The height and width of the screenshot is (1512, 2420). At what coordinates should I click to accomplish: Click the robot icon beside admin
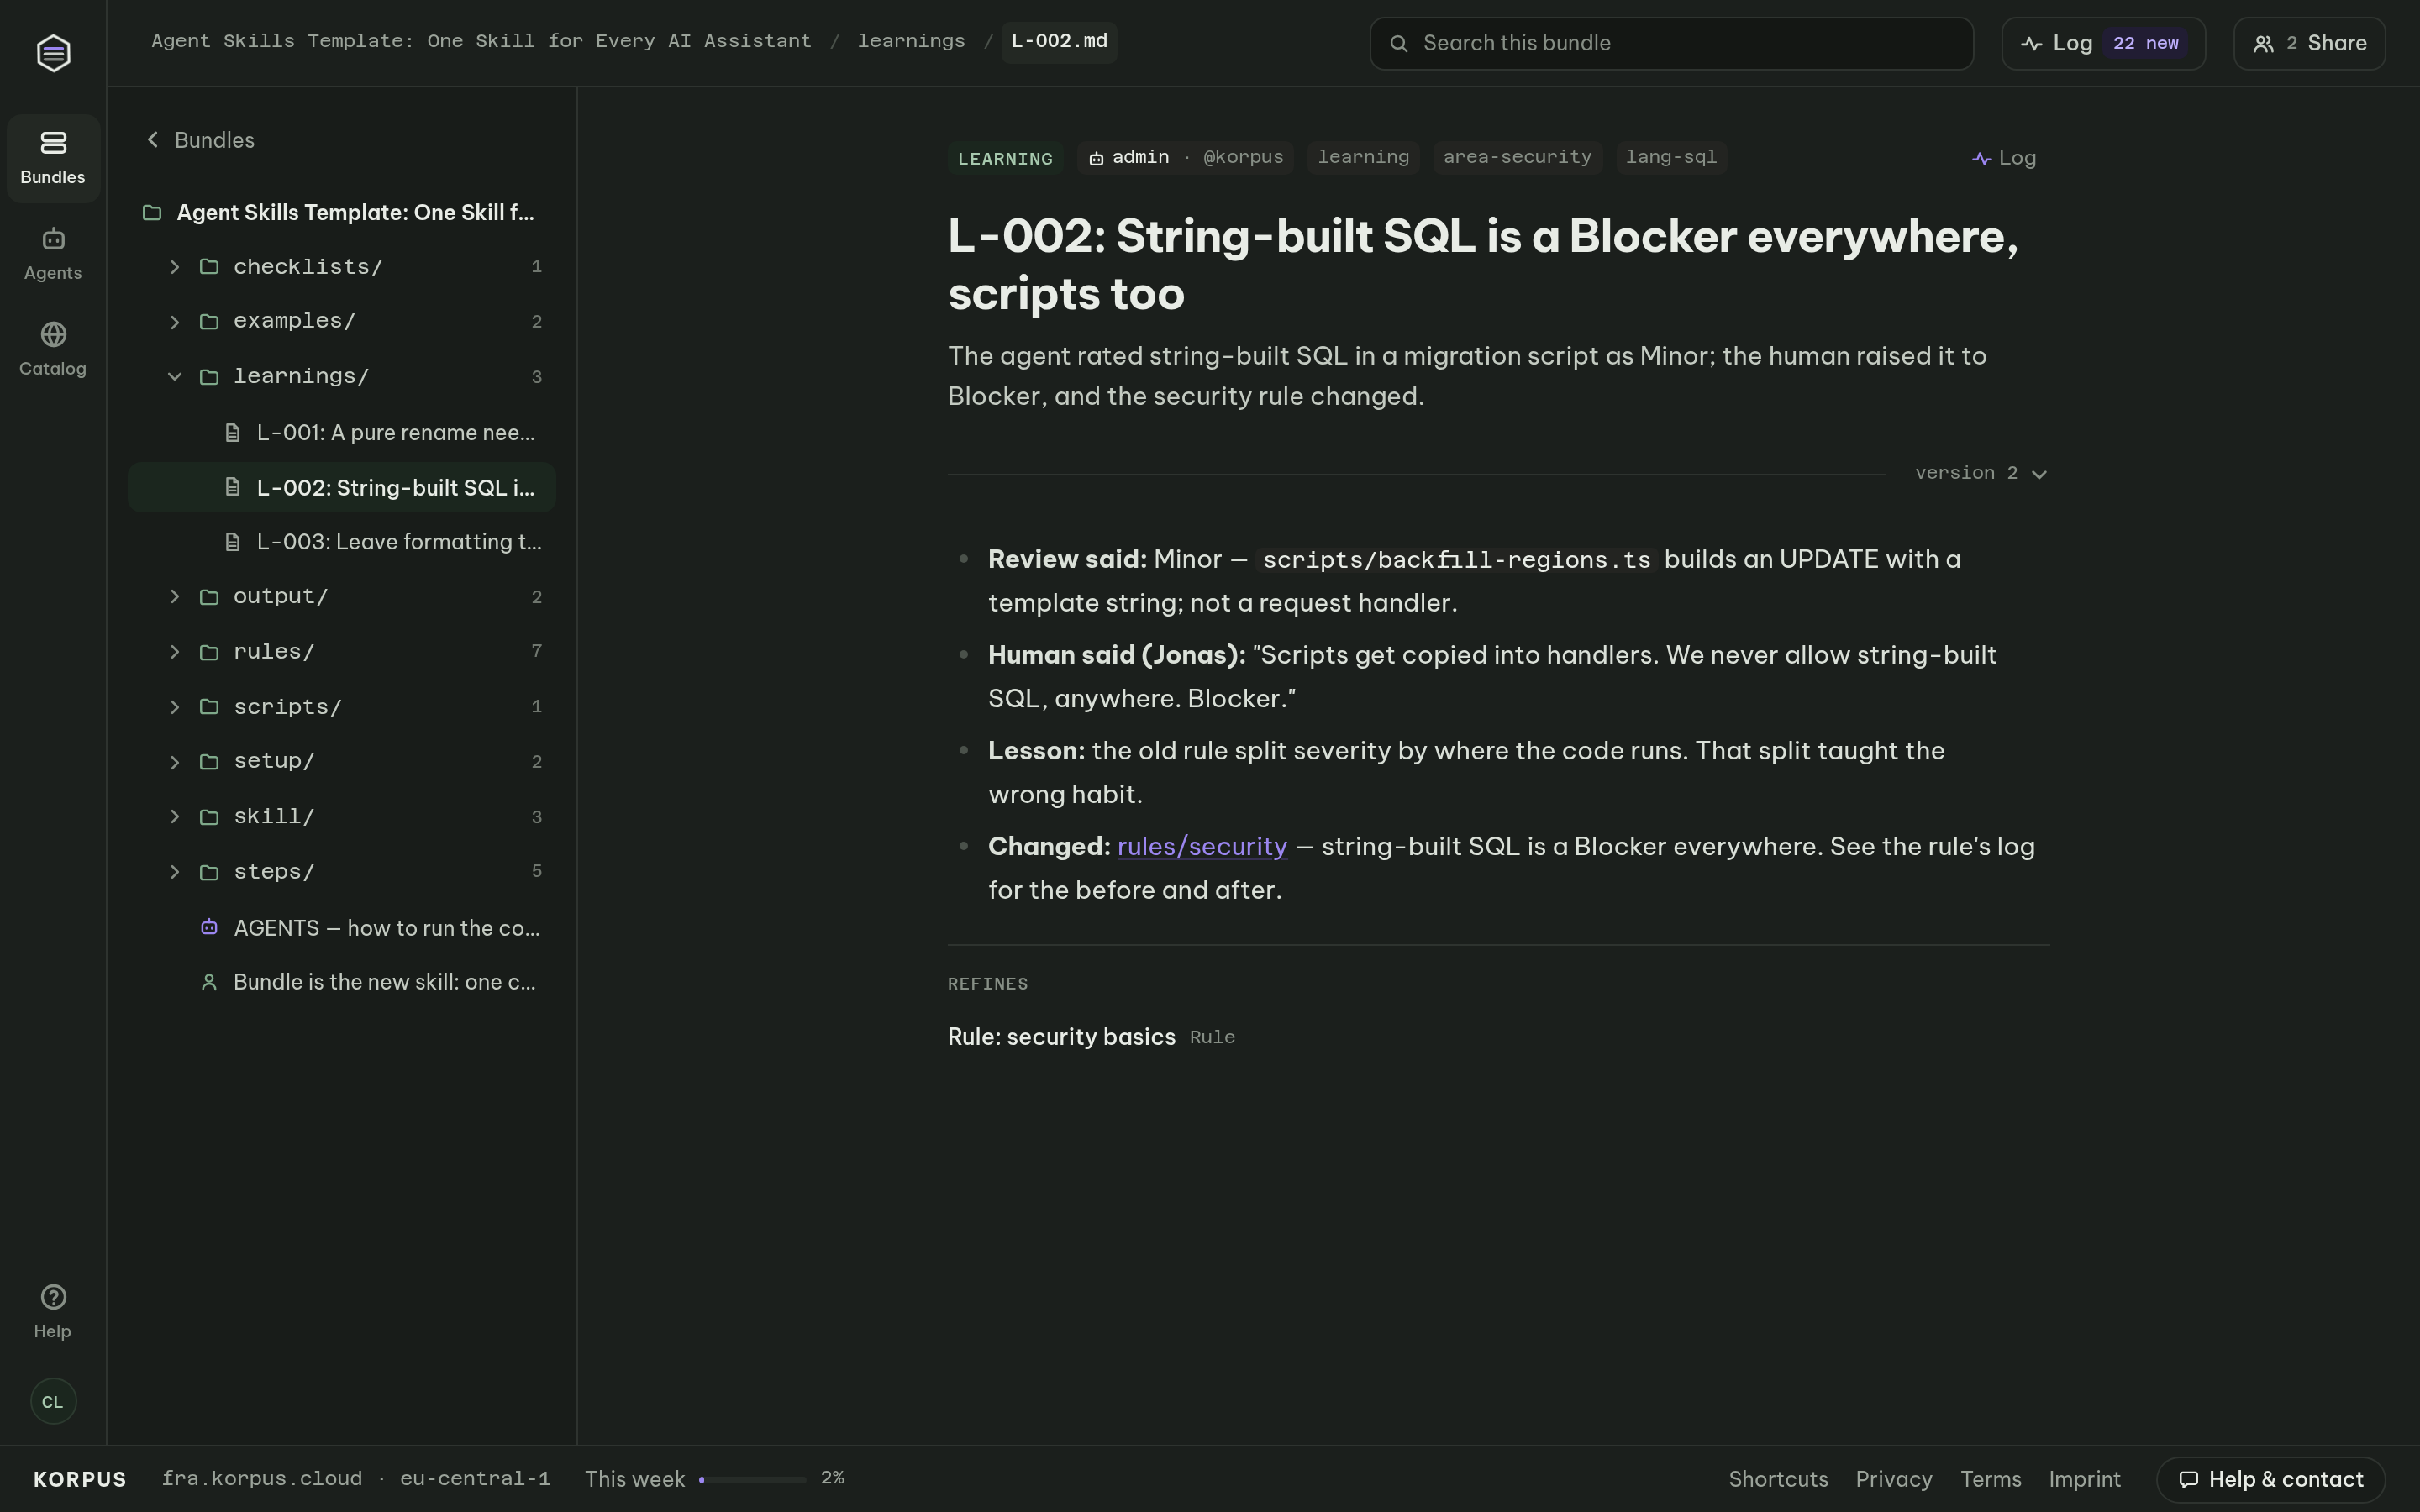pyautogui.click(x=1096, y=158)
